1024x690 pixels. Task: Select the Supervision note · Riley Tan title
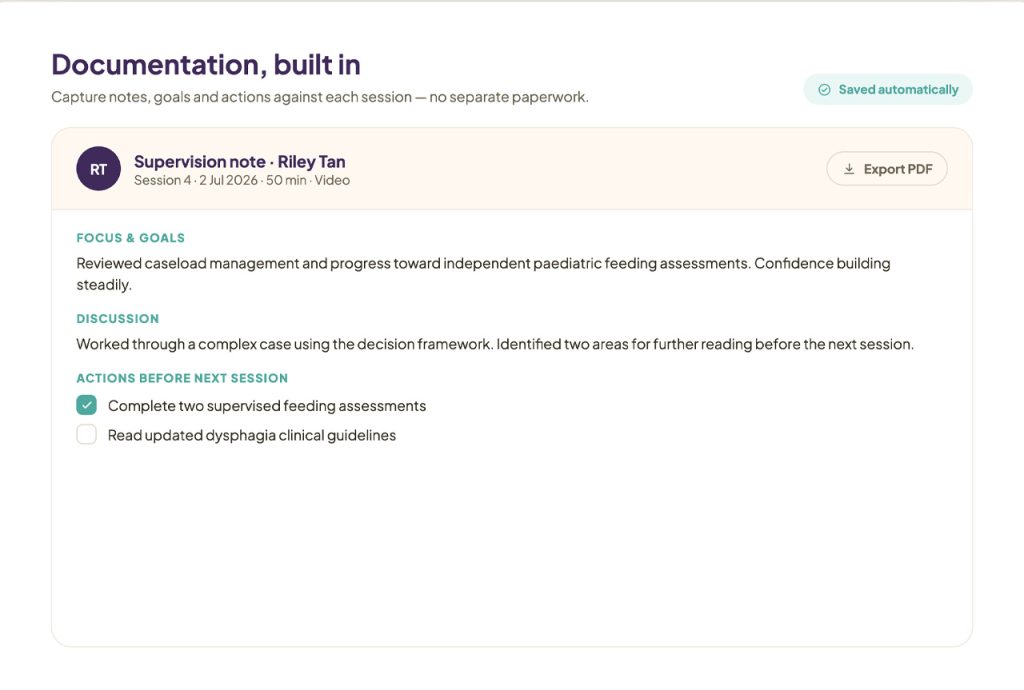(x=240, y=161)
